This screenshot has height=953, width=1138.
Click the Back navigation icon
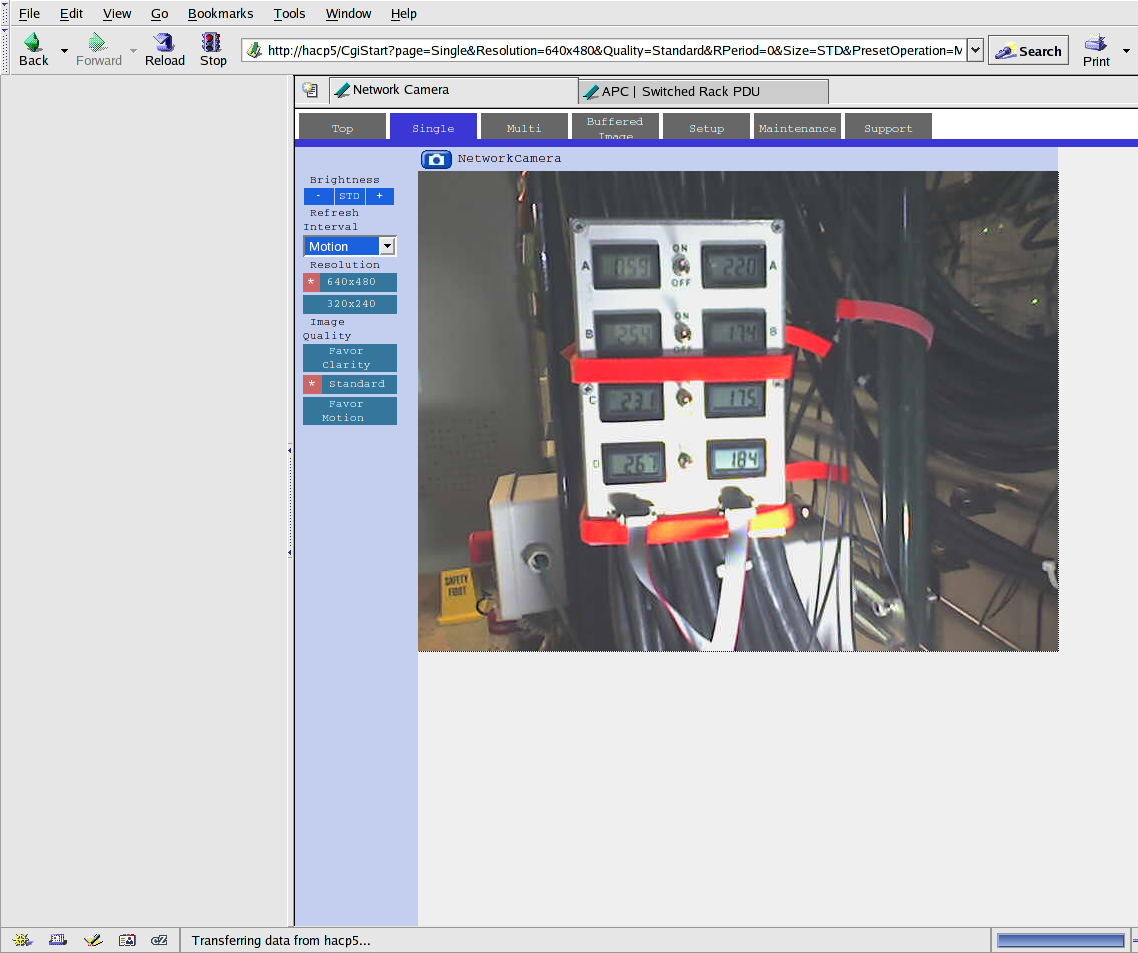(33, 50)
